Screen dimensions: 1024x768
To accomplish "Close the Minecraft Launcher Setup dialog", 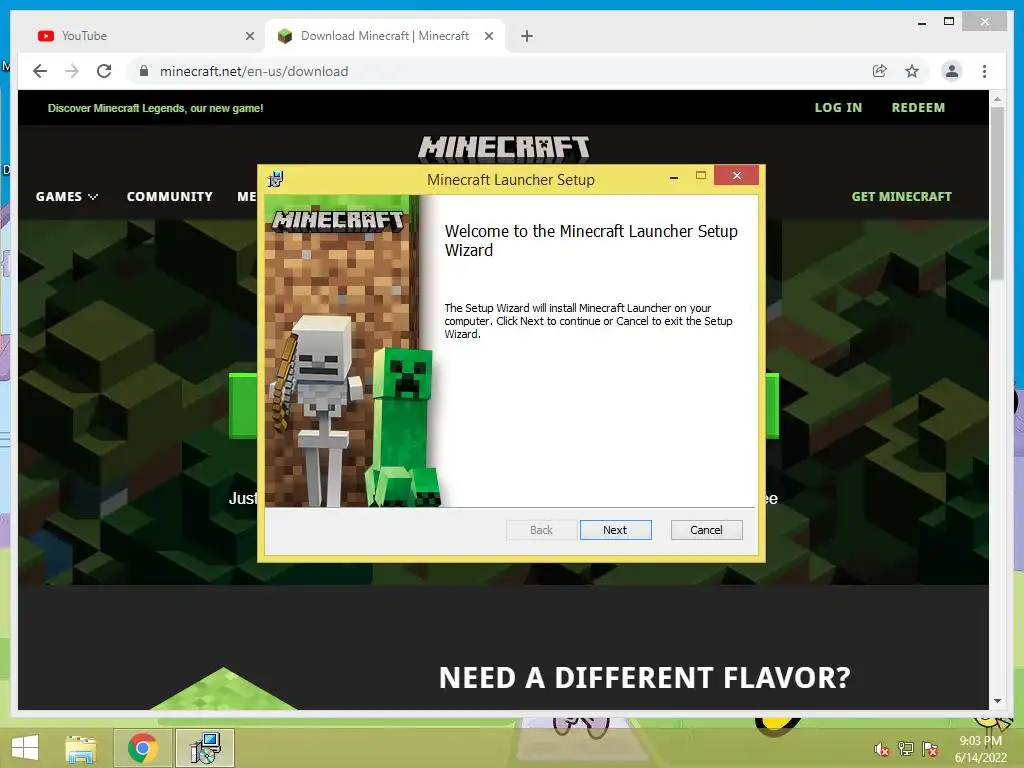I will pyautogui.click(x=736, y=175).
